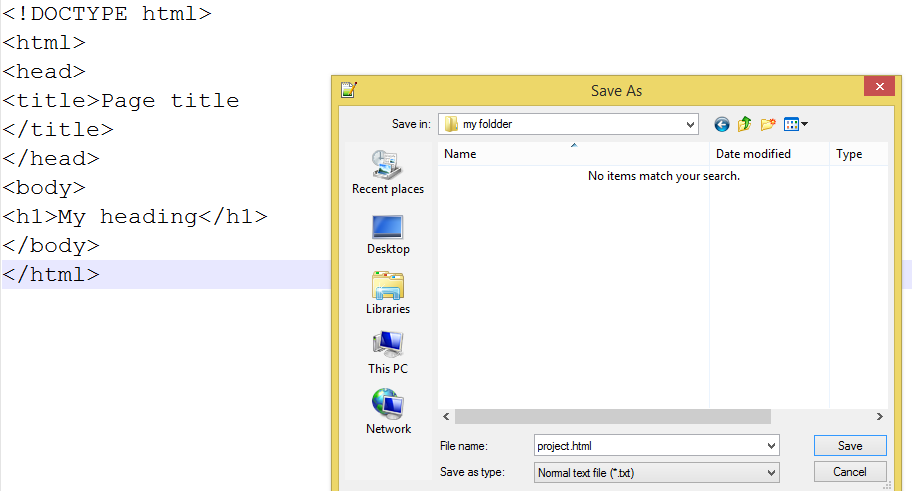Go up one folder level

click(745, 124)
